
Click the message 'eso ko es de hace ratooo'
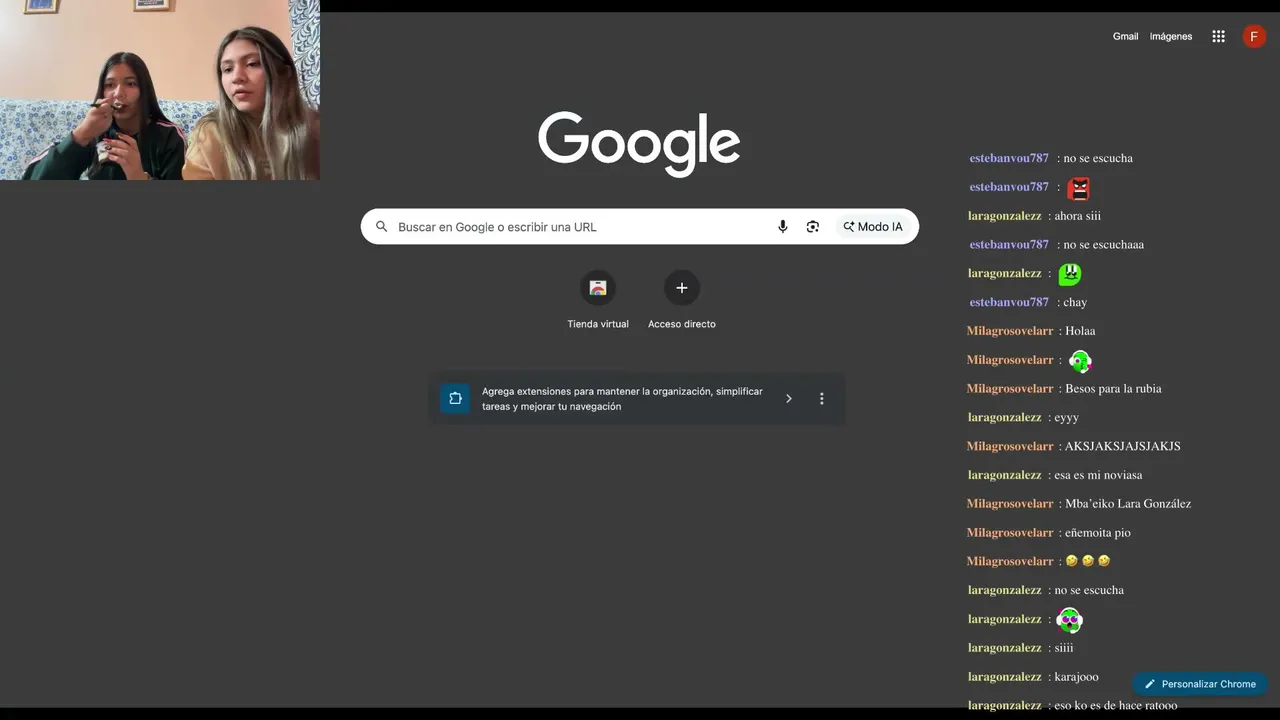click(1116, 705)
